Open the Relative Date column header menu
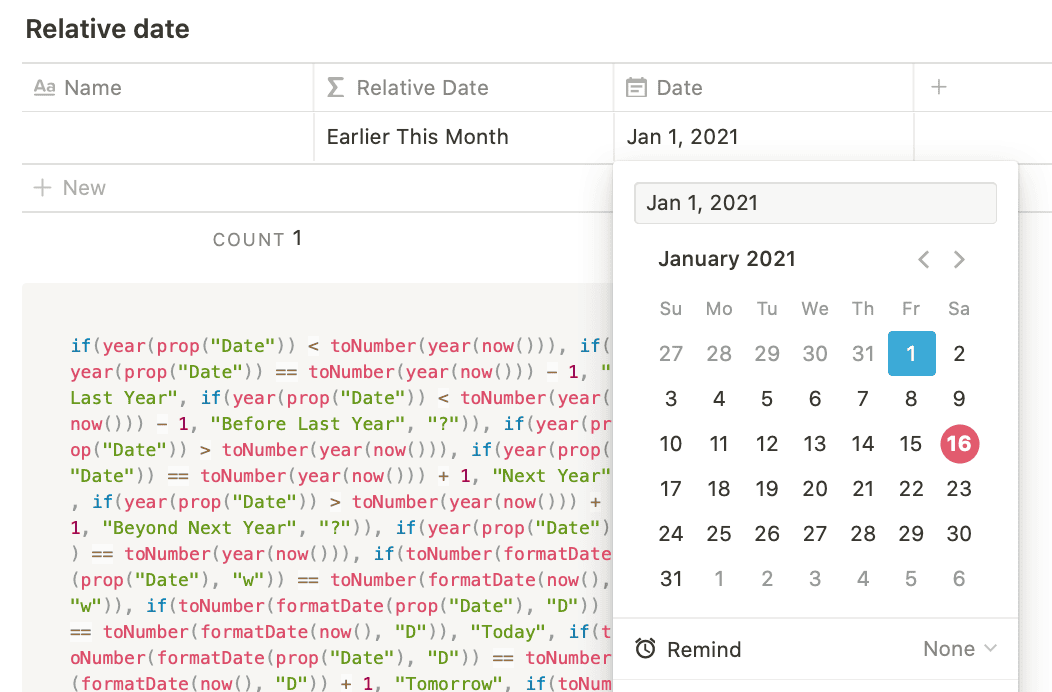 tap(422, 88)
